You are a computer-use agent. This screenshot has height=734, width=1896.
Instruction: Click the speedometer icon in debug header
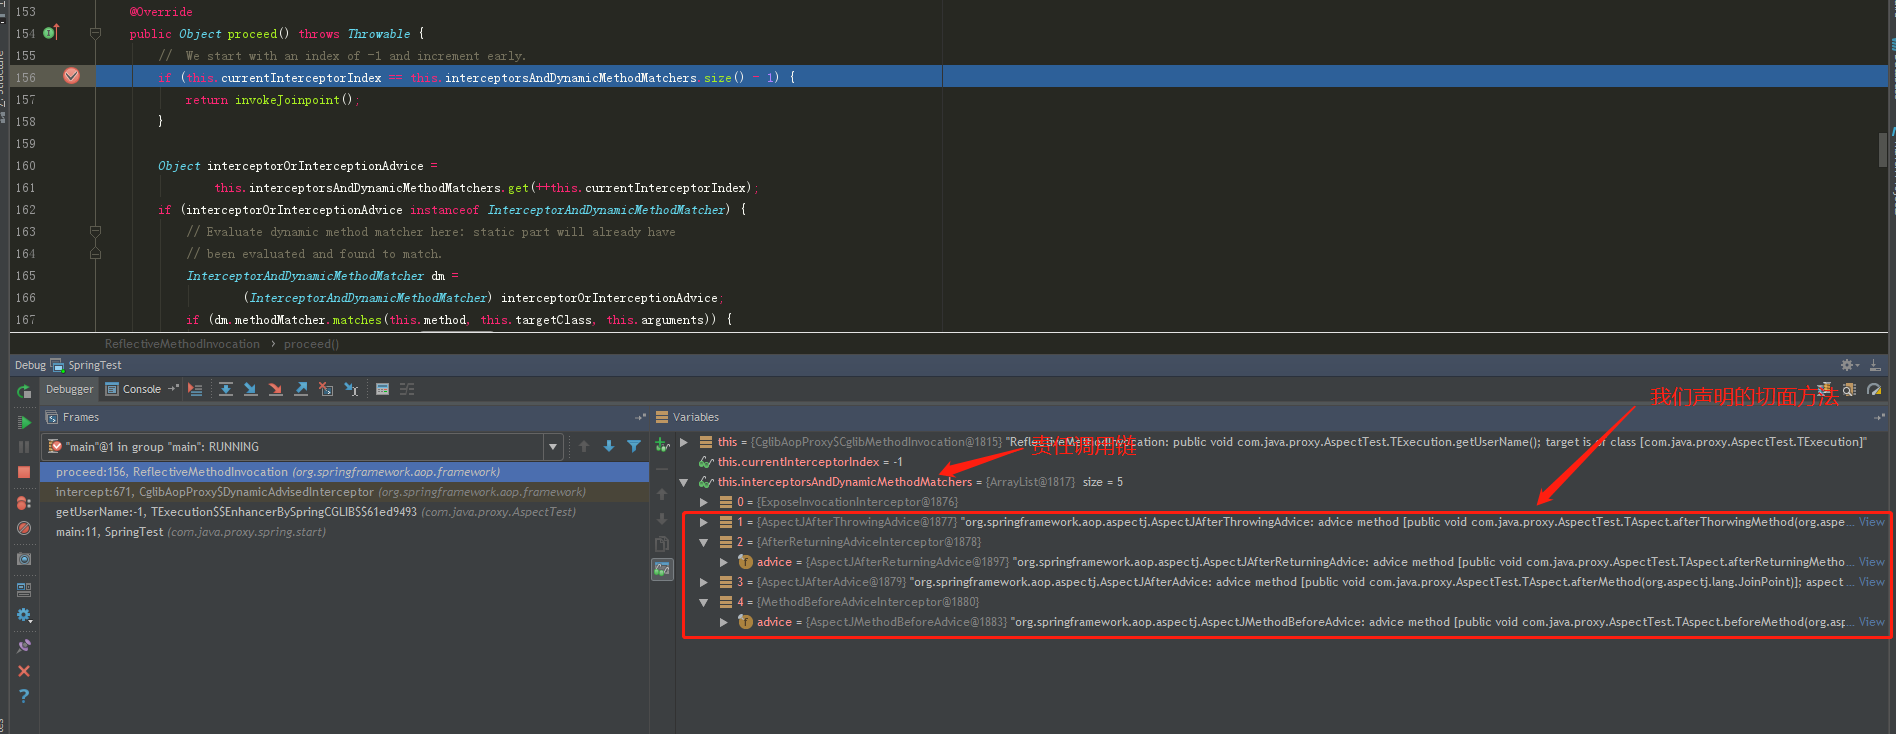1874,390
